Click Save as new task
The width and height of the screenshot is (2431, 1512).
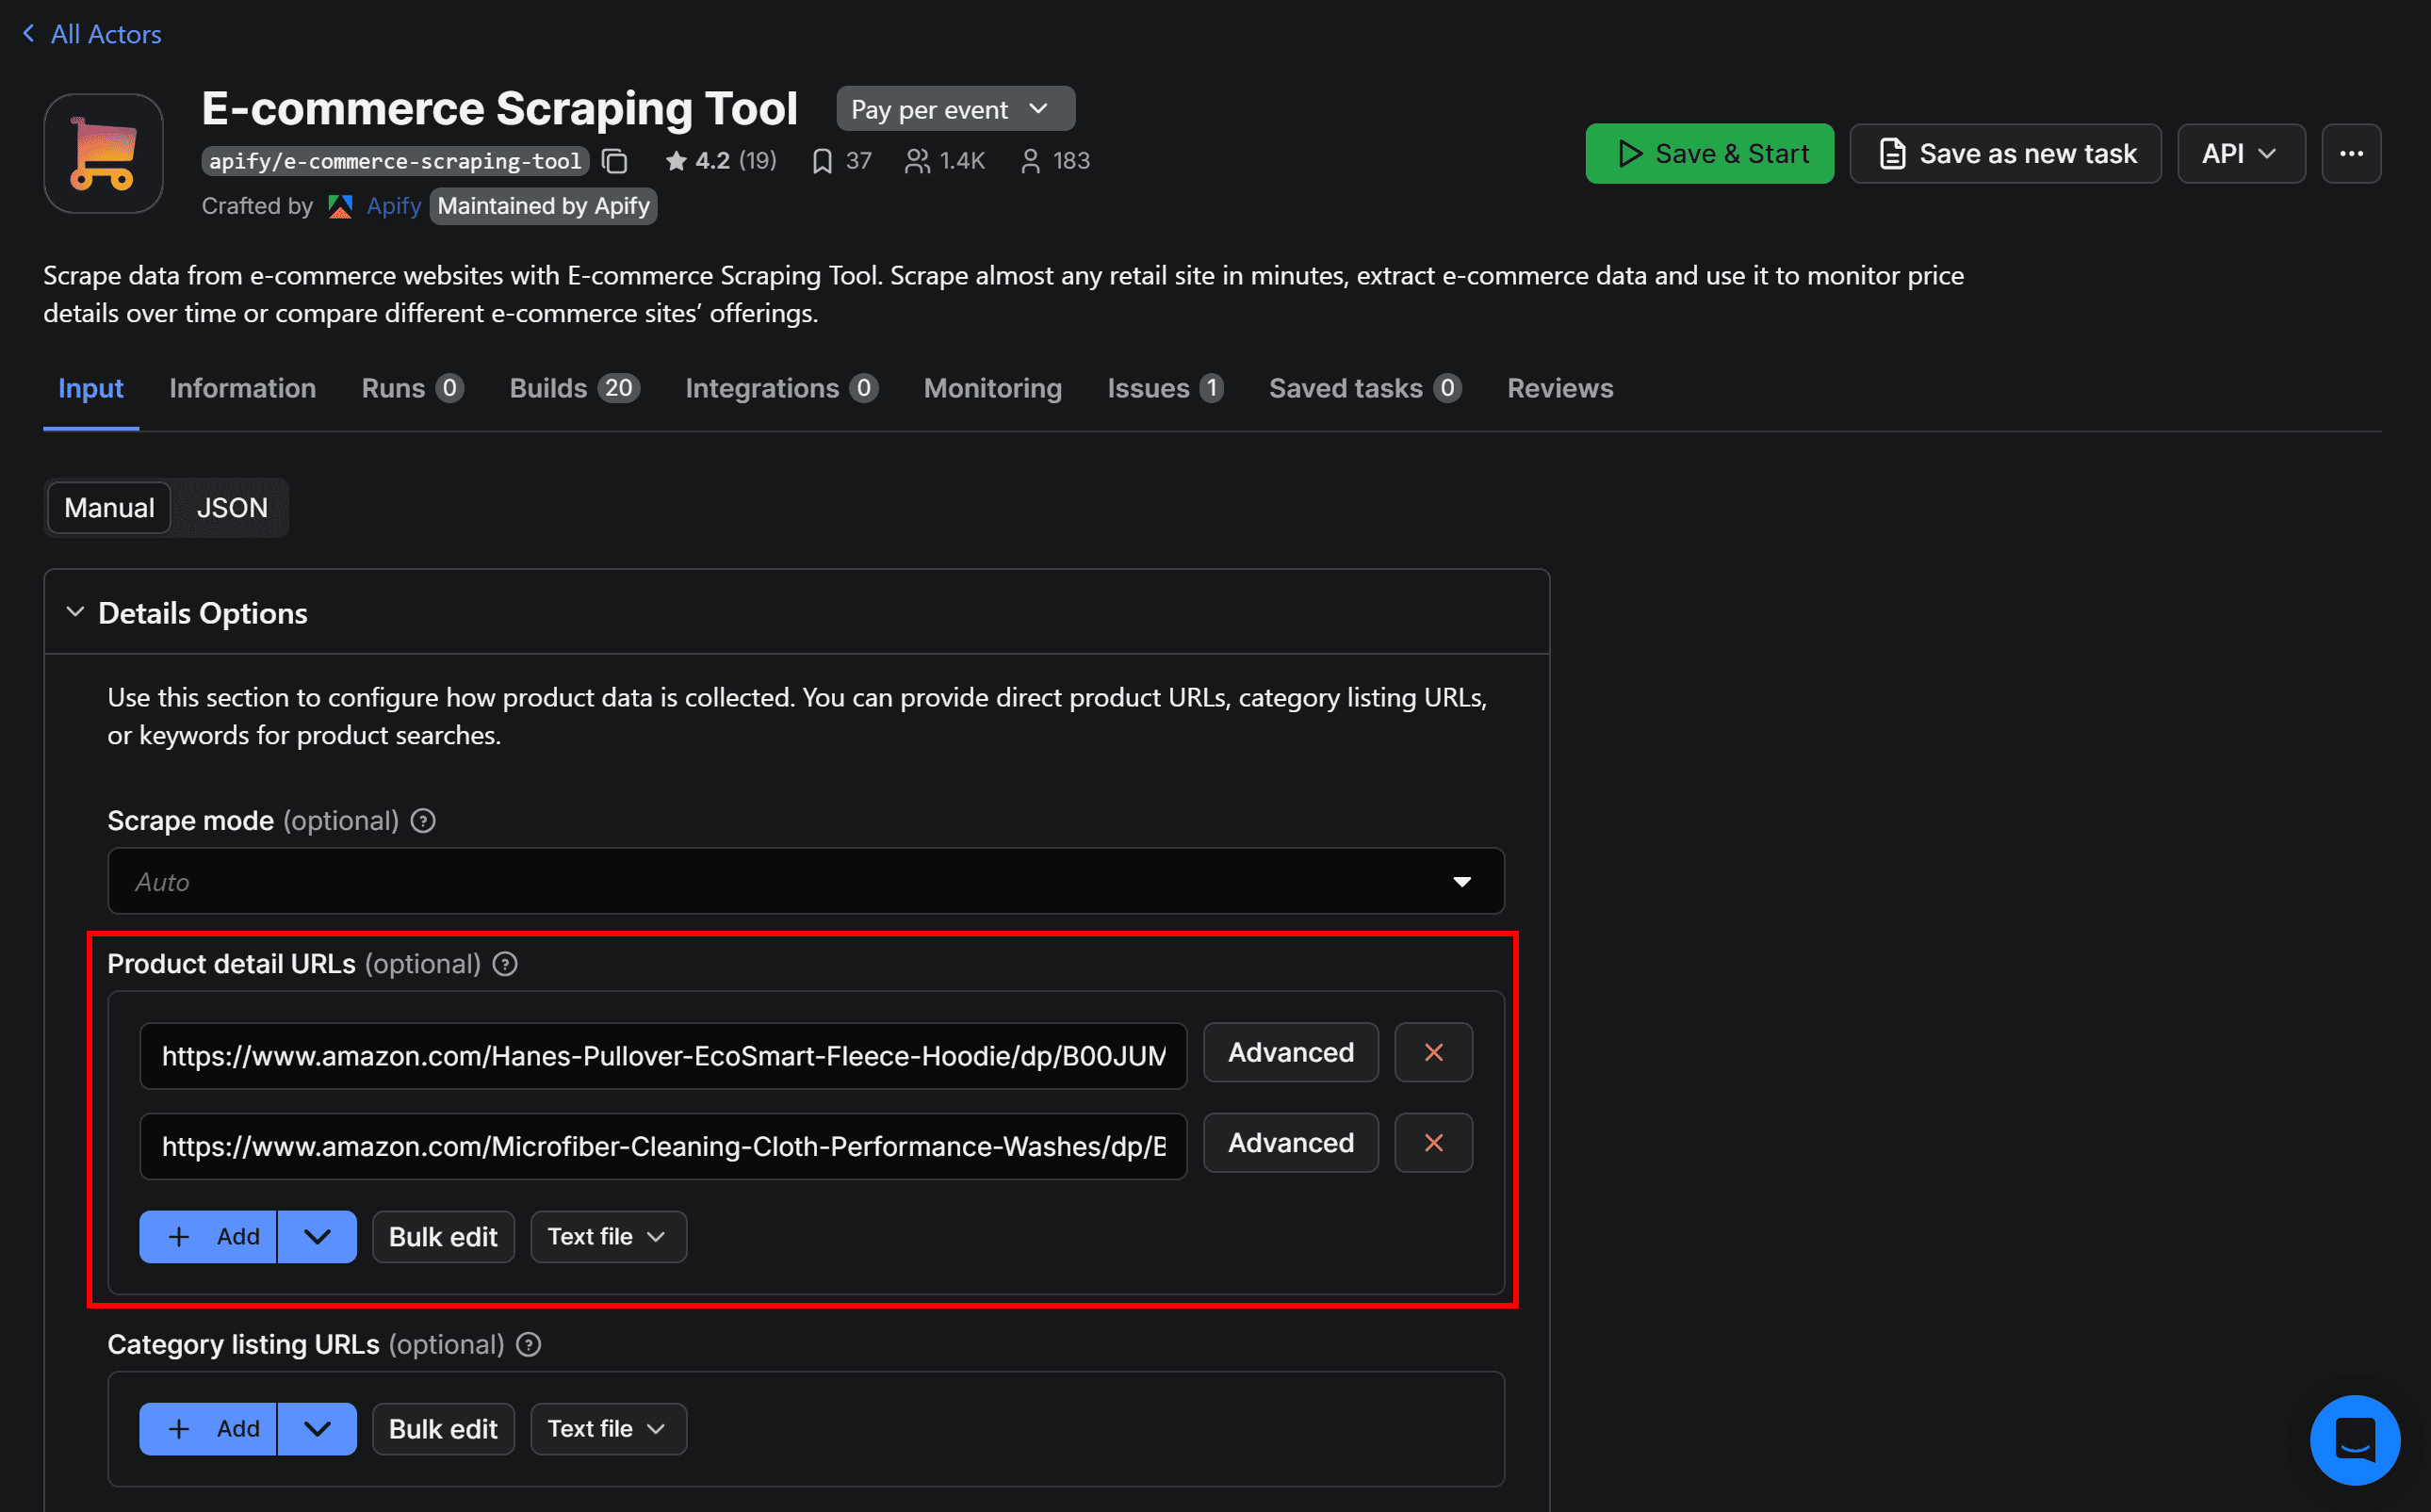pos(2005,153)
